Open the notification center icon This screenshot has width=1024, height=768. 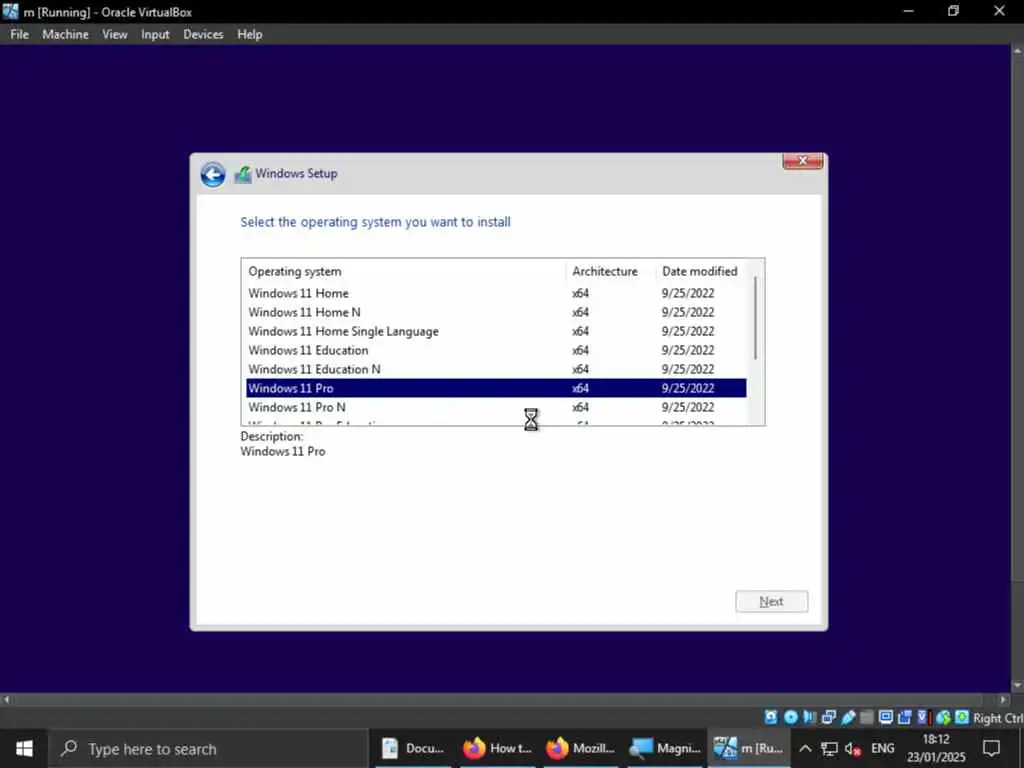click(x=991, y=748)
